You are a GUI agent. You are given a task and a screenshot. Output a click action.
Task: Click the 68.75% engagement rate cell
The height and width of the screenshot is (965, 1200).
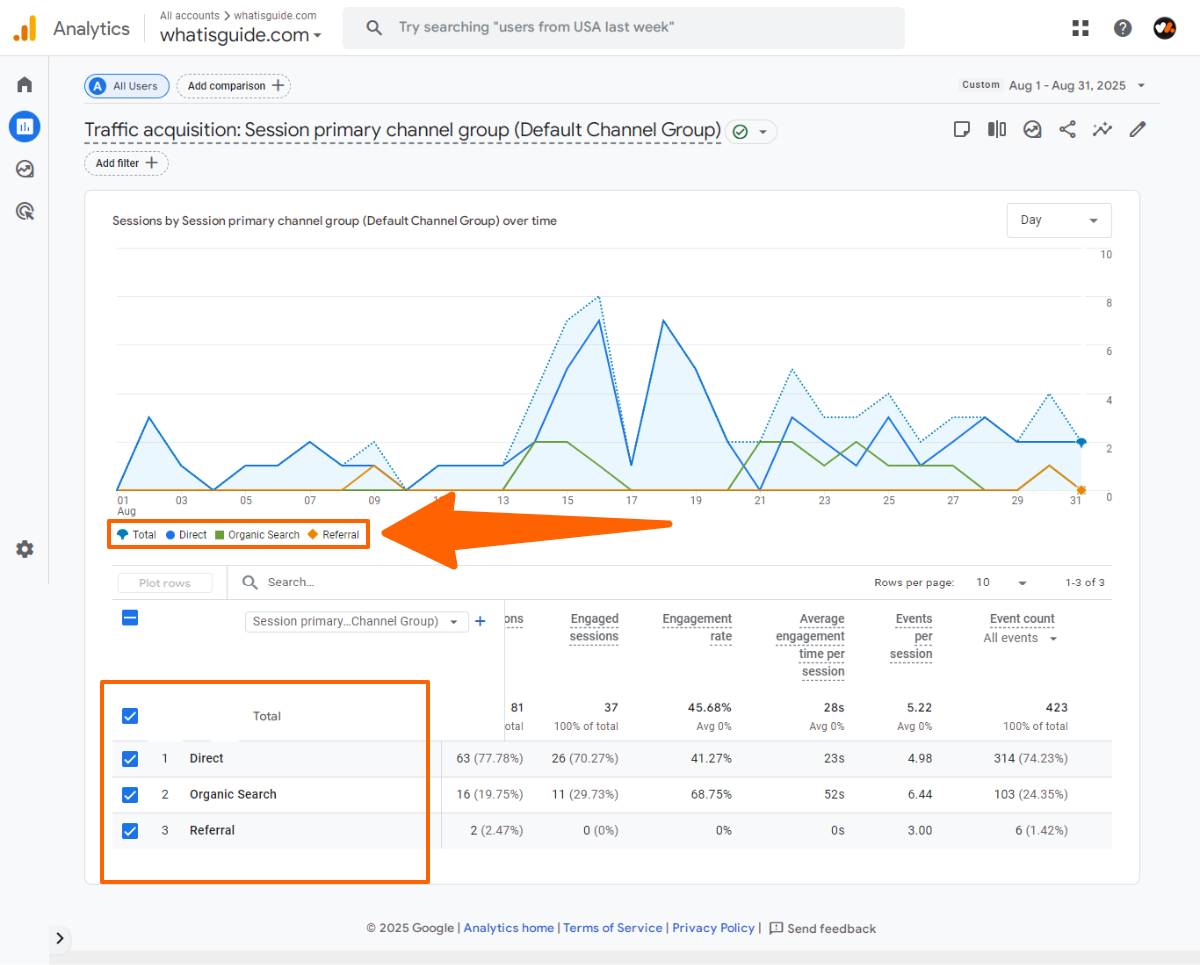click(711, 795)
